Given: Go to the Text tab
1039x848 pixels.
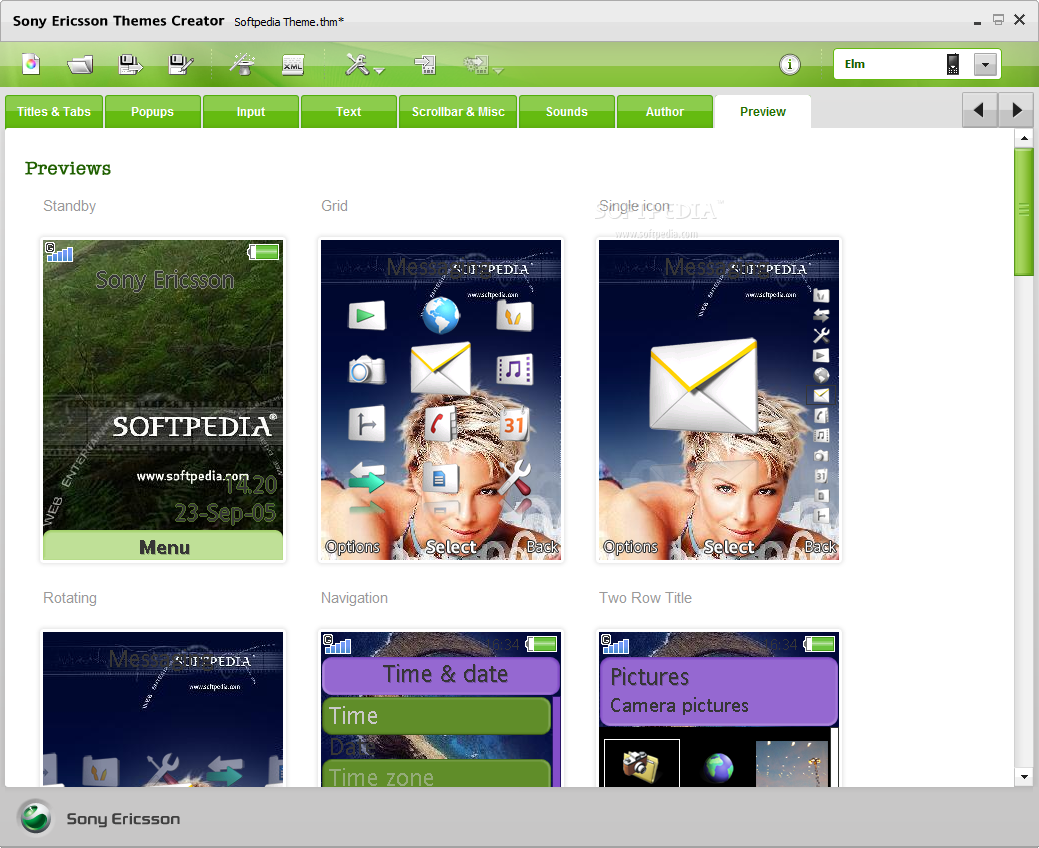Looking at the screenshot, I should pos(349,111).
